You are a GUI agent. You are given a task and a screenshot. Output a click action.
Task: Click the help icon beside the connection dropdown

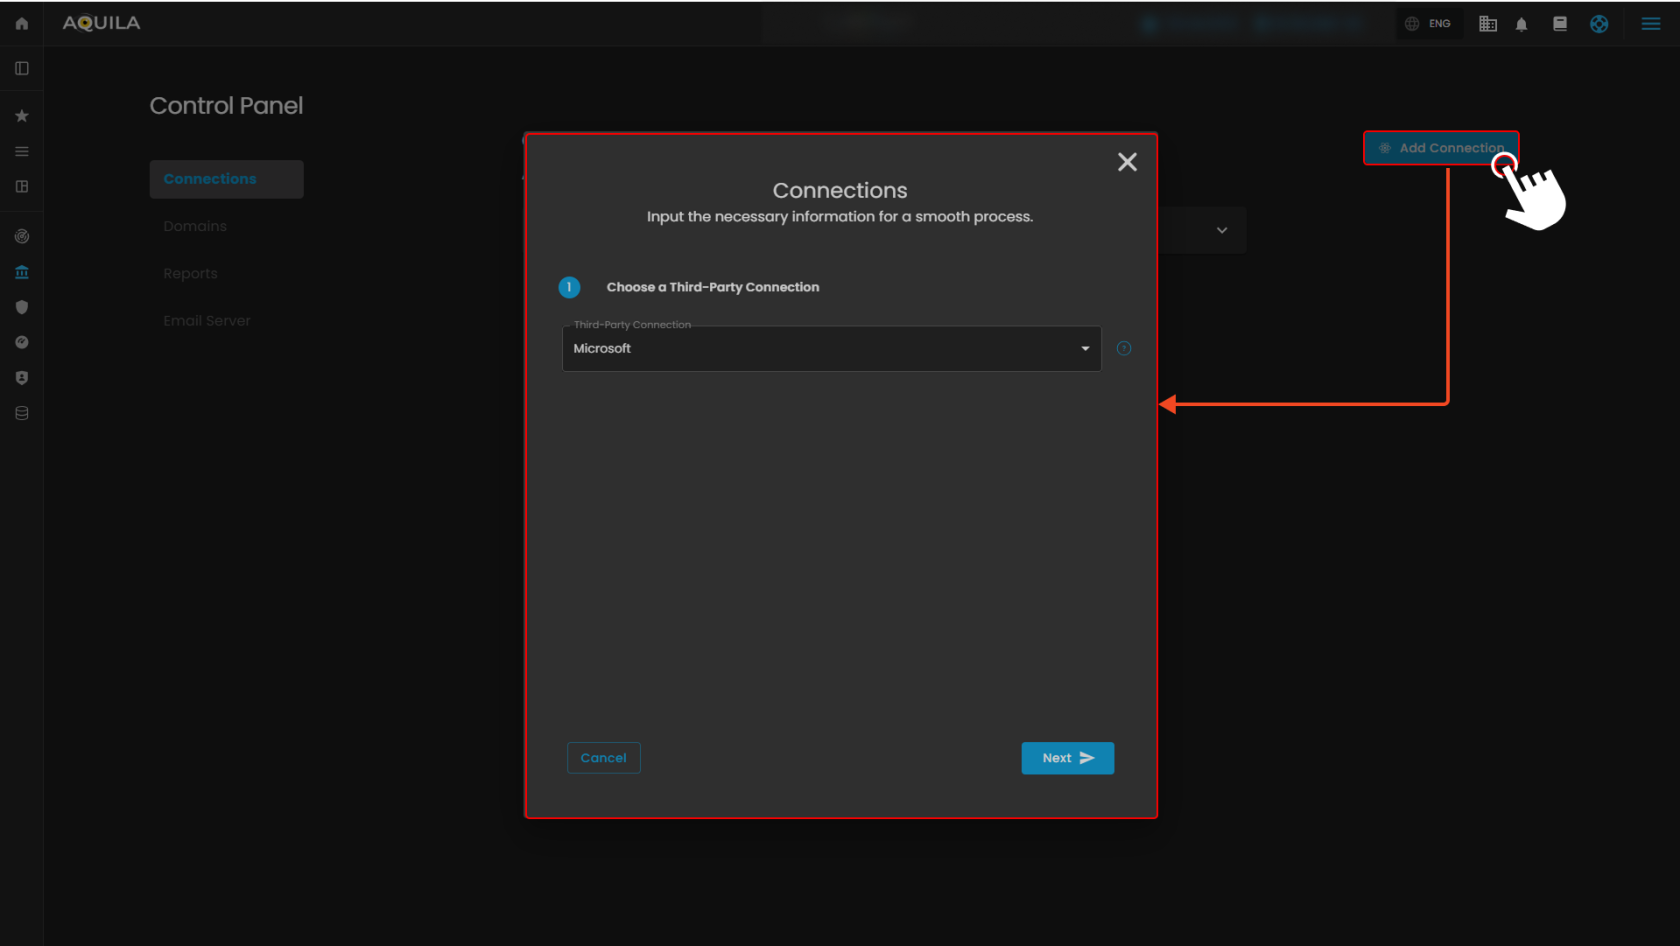1124,349
